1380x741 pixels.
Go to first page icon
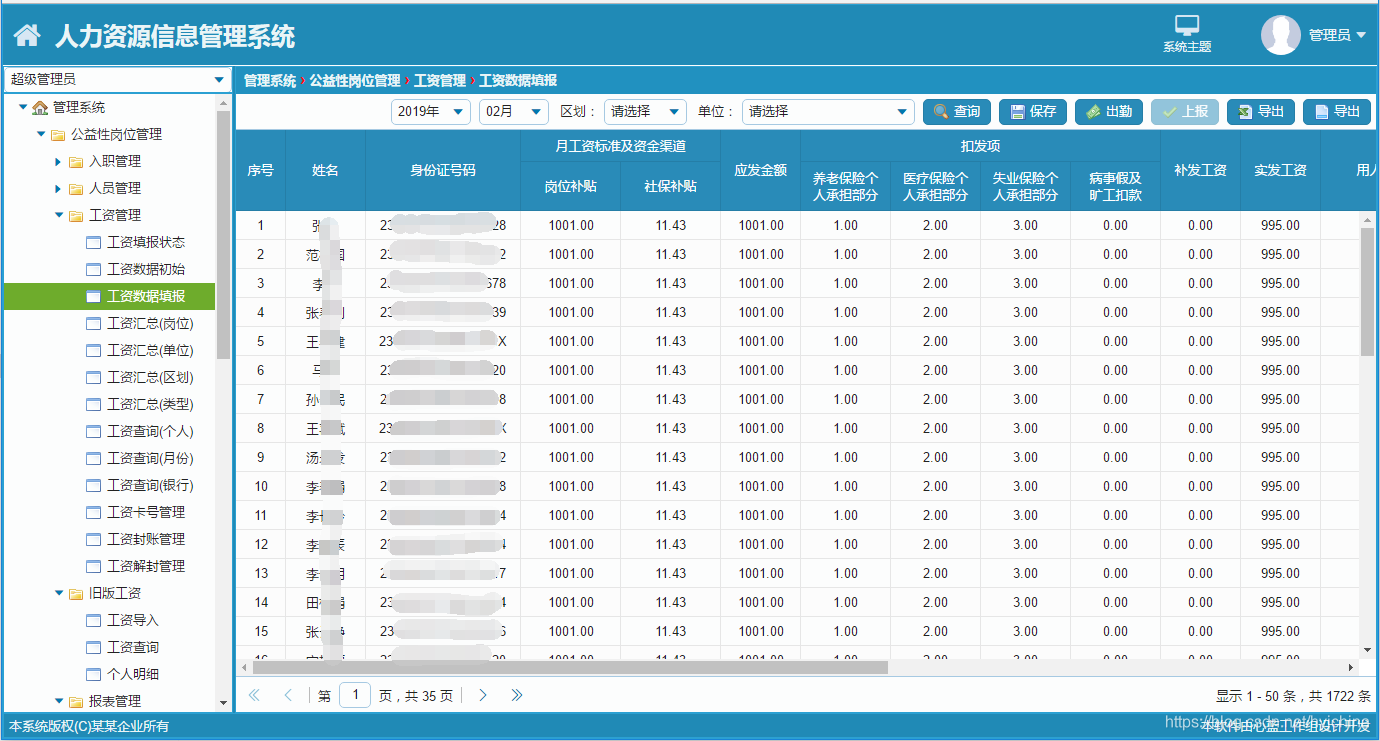coord(254,695)
